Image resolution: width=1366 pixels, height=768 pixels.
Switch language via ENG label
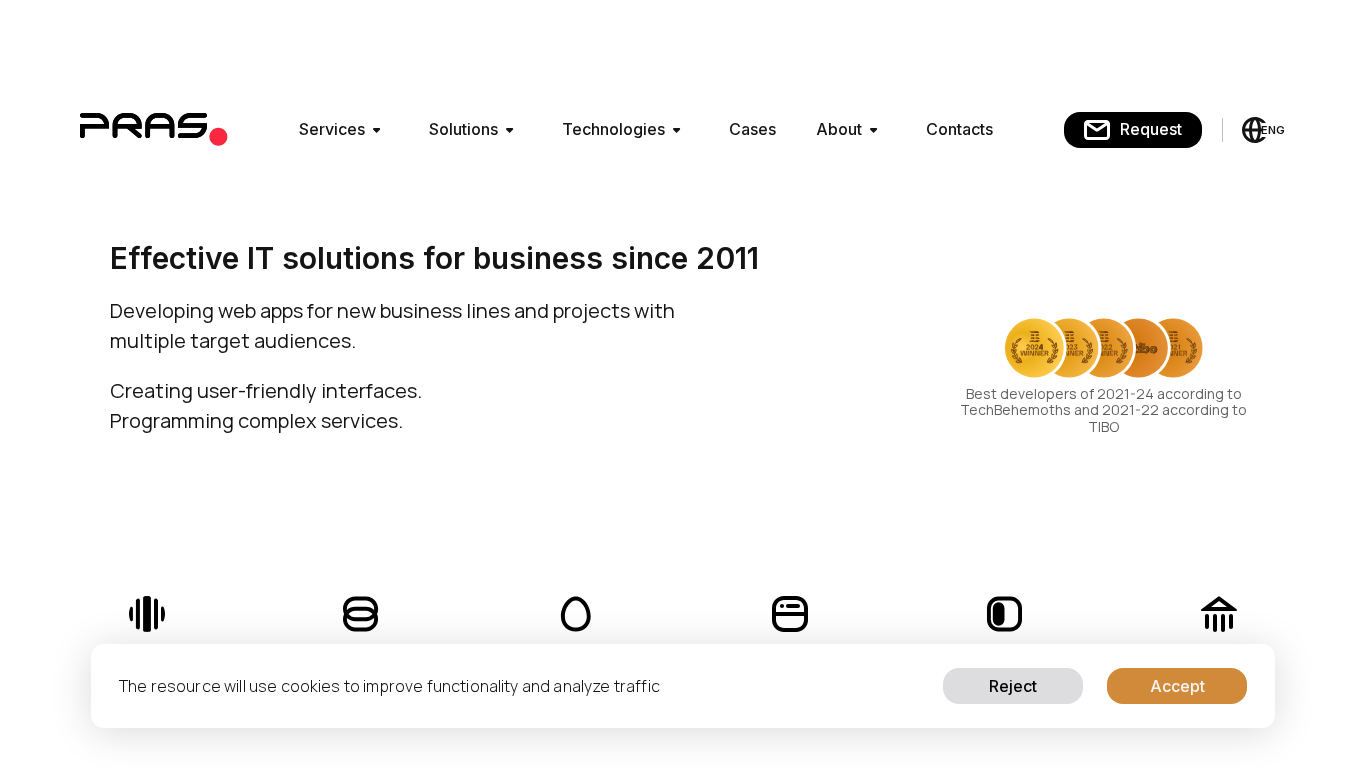(1273, 130)
